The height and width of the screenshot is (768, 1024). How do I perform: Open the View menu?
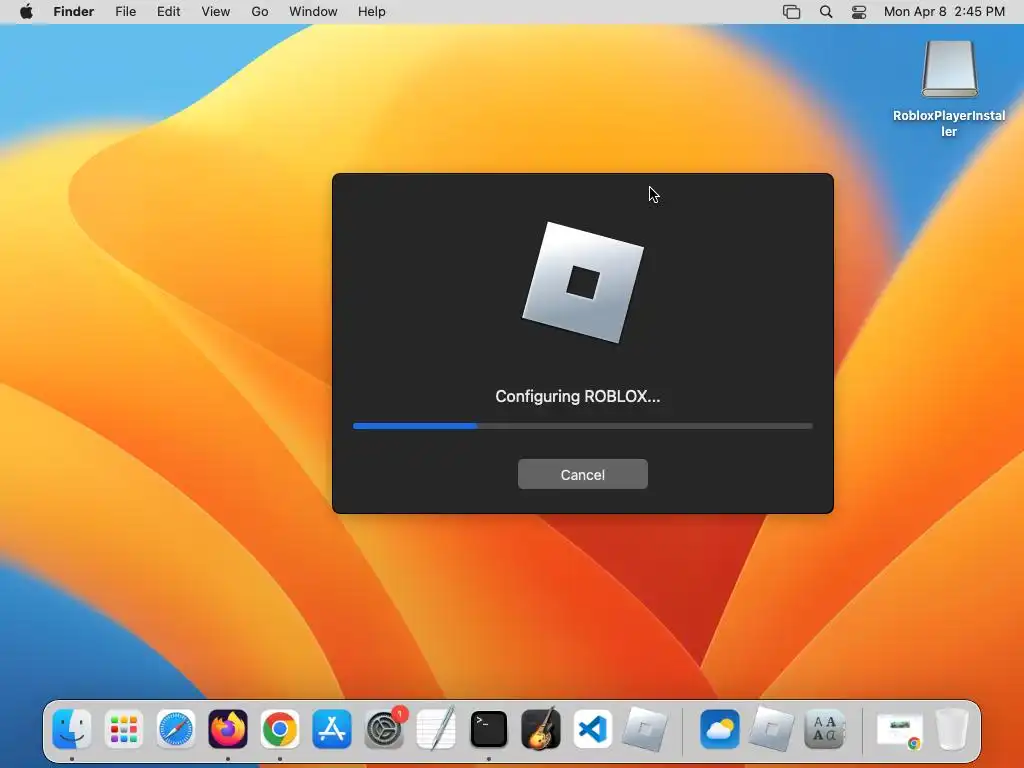216,12
